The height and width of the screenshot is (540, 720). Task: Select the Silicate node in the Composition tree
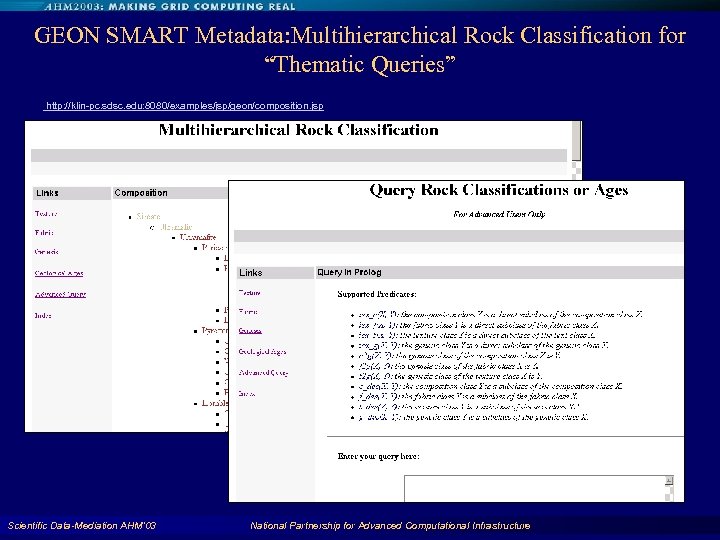[148, 216]
